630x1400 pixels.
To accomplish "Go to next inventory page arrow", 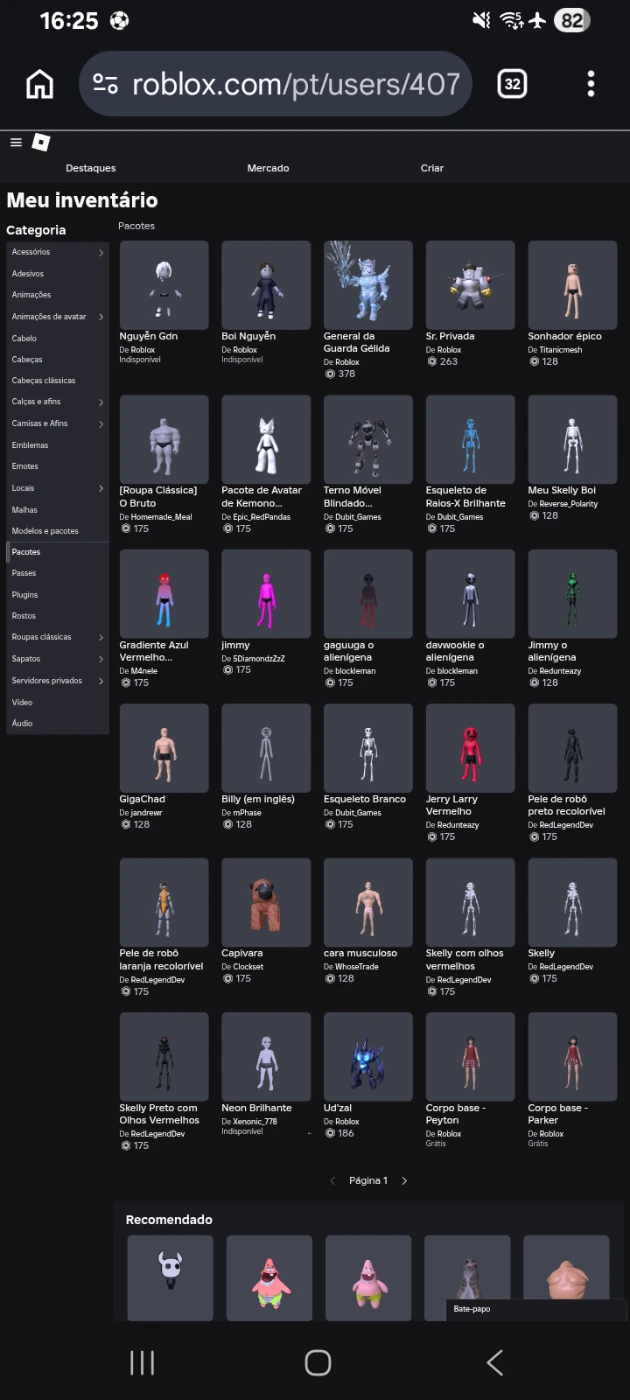I will (x=404, y=1181).
